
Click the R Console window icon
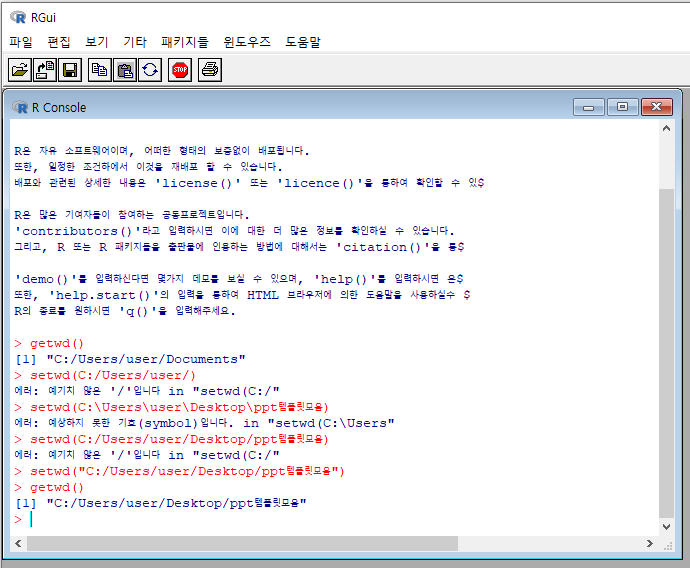20,107
